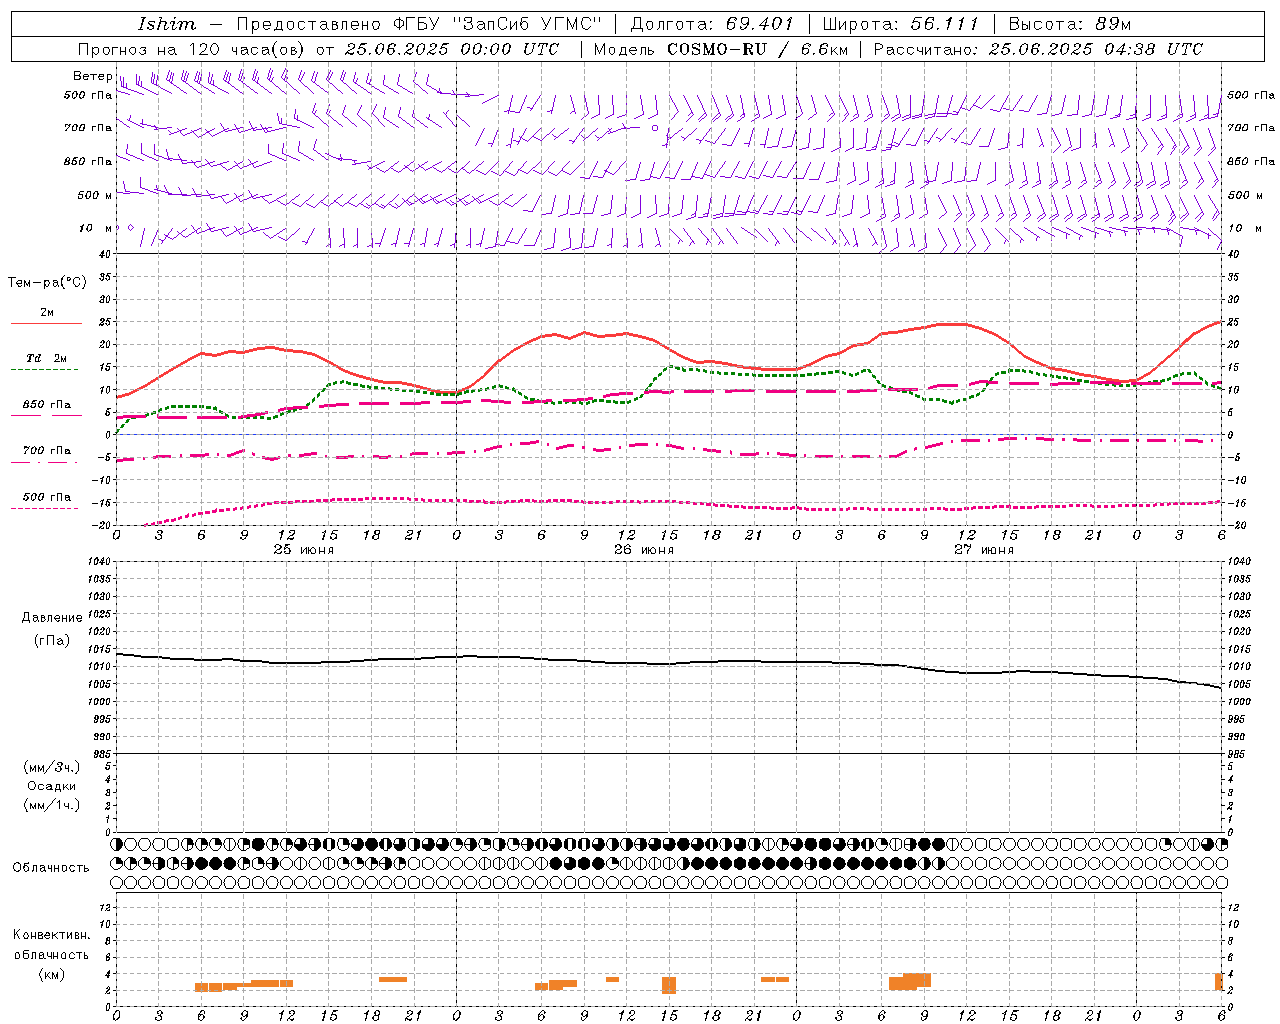Viewport: 1280px width, 1024px height.
Task: Click the "(мм/1ч.)" precipitation unit label
Action: (x=52, y=805)
